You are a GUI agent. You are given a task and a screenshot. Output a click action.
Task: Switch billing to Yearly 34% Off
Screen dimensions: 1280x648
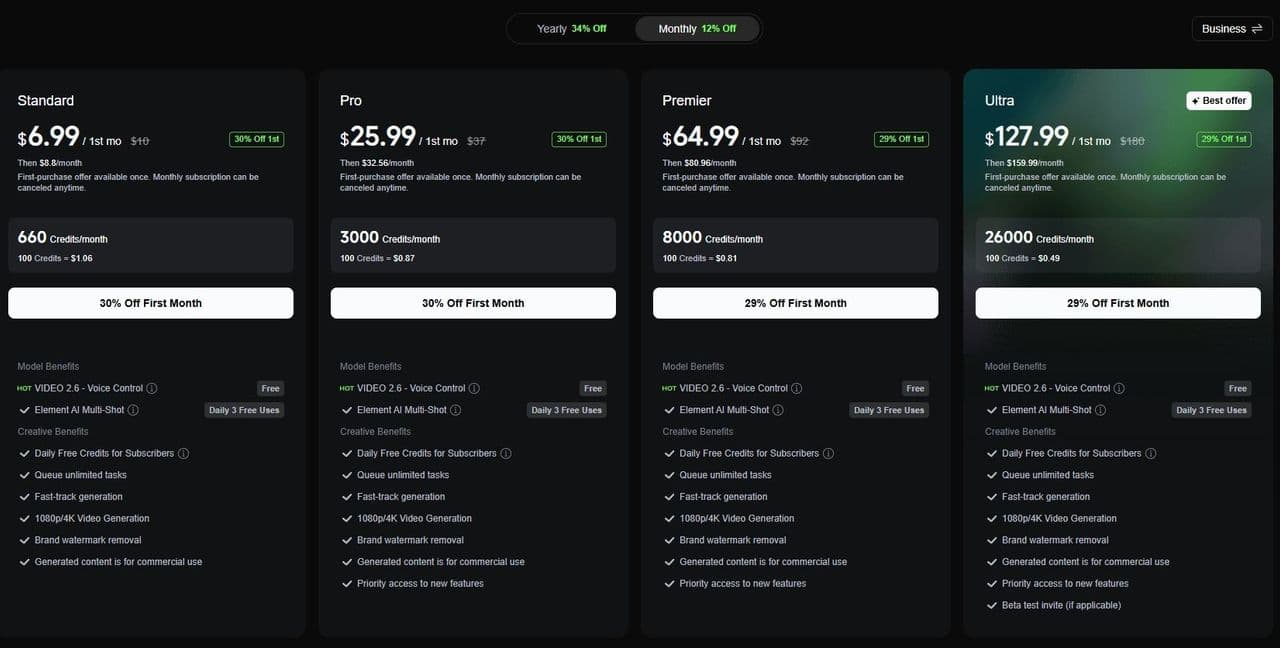[x=572, y=29]
